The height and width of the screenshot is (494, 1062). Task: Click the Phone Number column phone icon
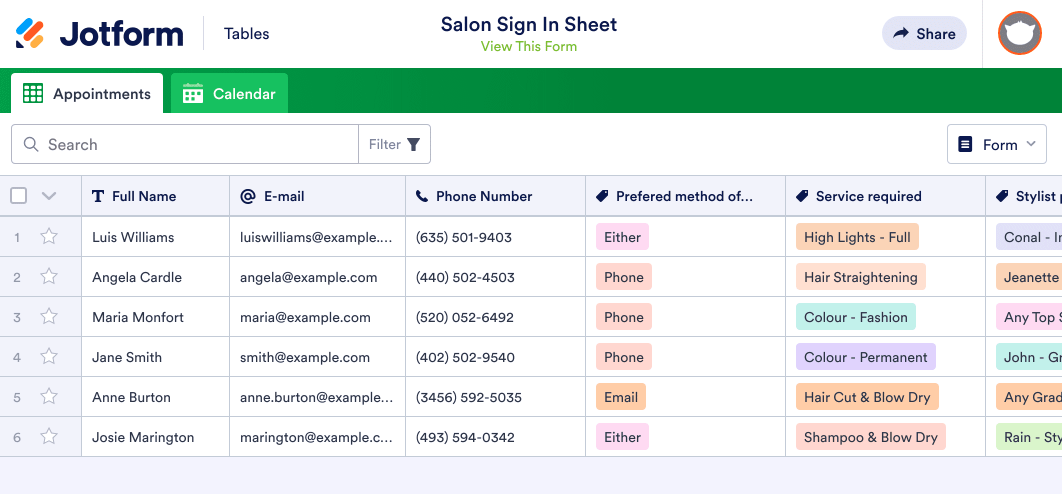coord(422,196)
